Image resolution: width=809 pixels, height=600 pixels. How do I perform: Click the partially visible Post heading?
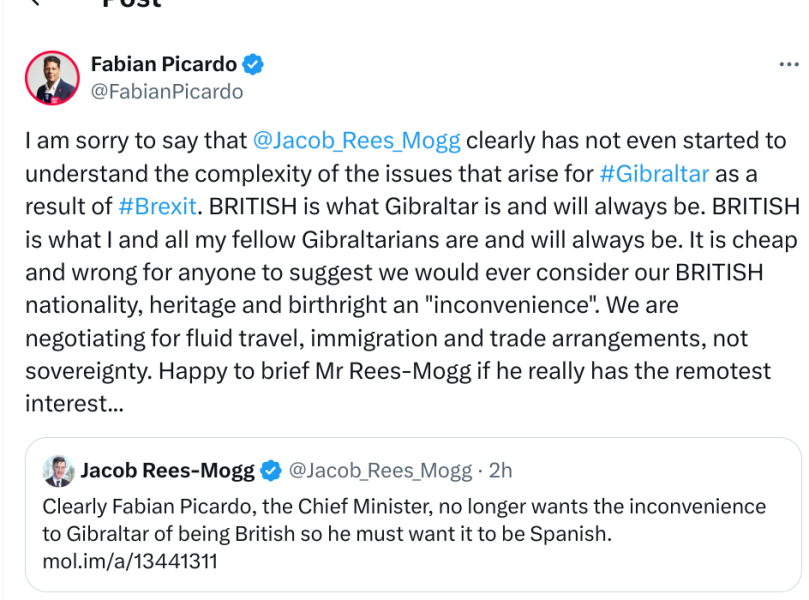(x=131, y=4)
